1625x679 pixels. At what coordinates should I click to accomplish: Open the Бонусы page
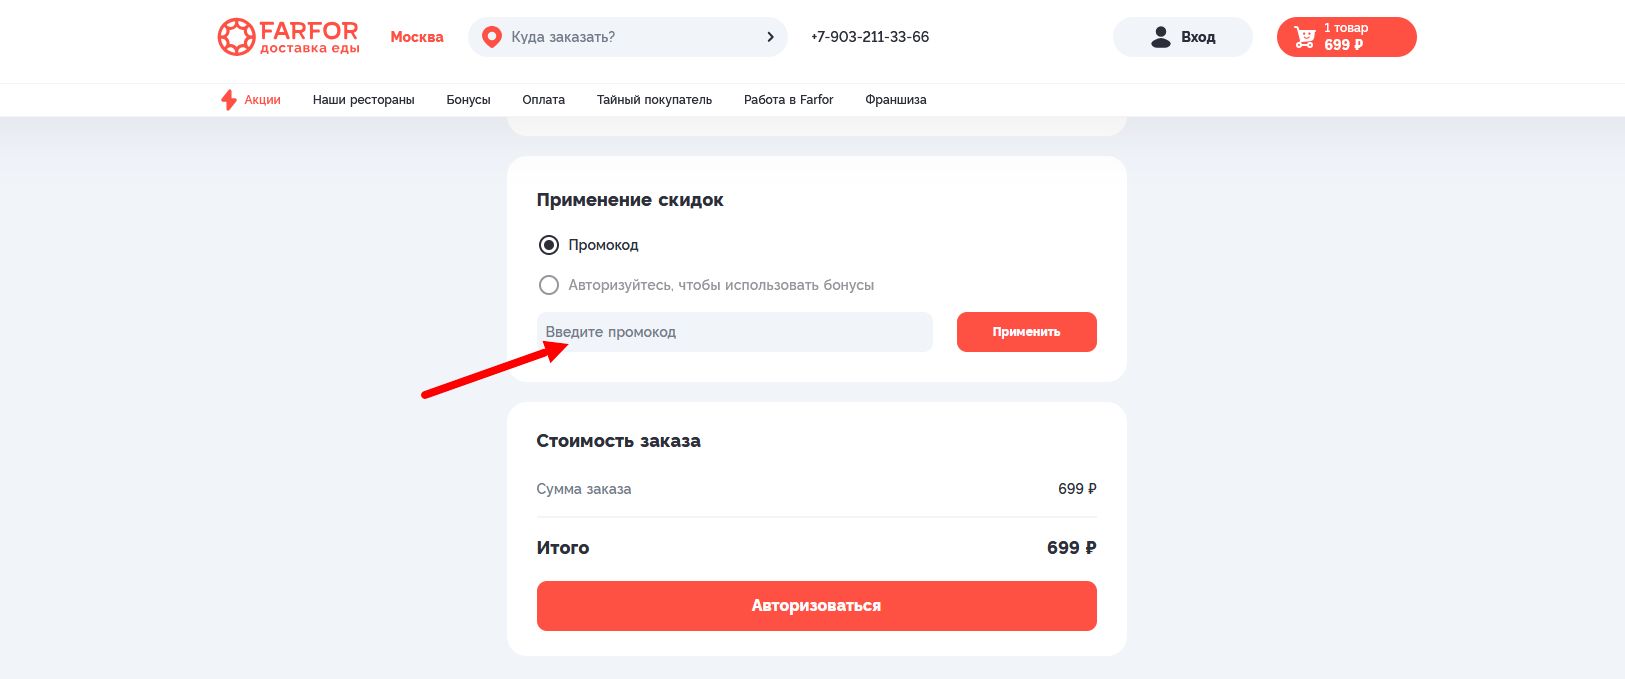pyautogui.click(x=468, y=99)
